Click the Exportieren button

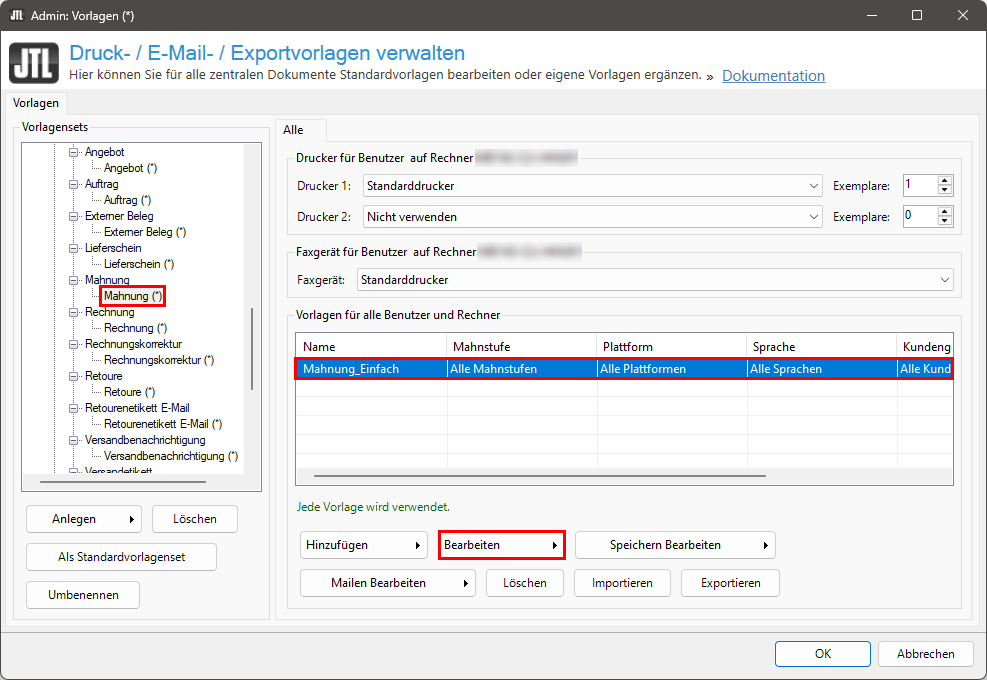point(730,583)
